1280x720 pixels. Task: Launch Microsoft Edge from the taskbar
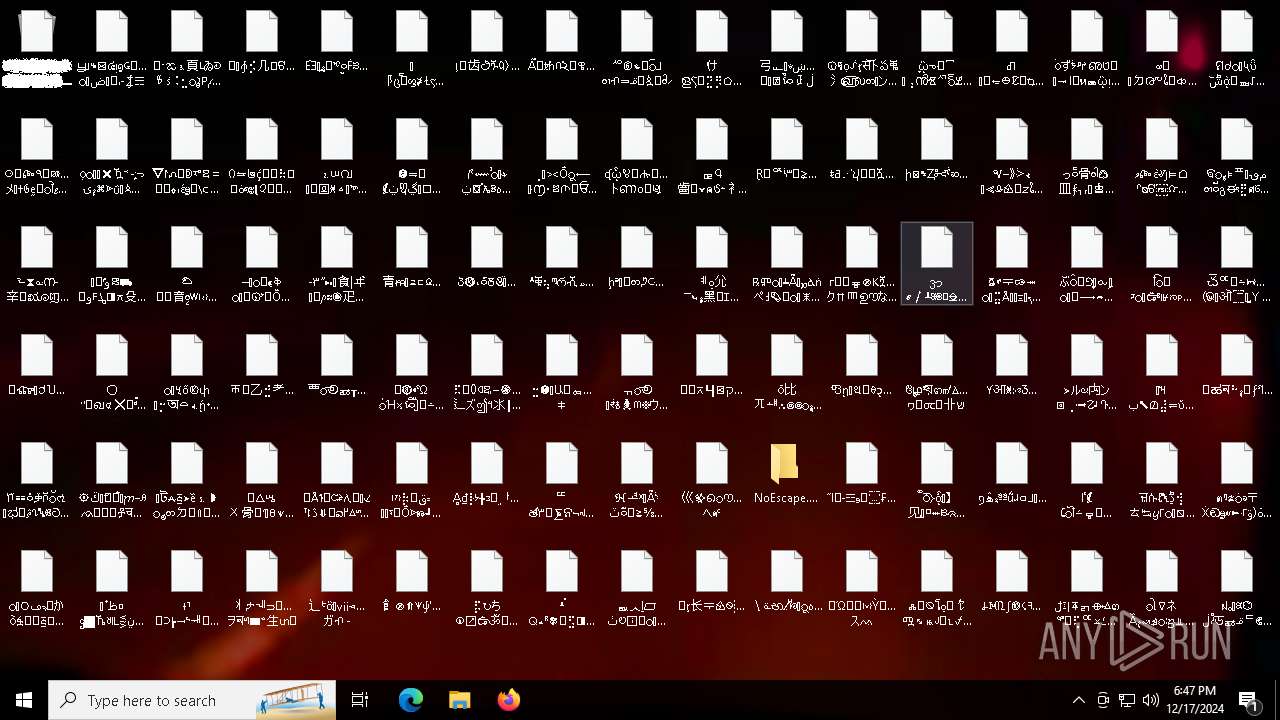pyautogui.click(x=411, y=700)
